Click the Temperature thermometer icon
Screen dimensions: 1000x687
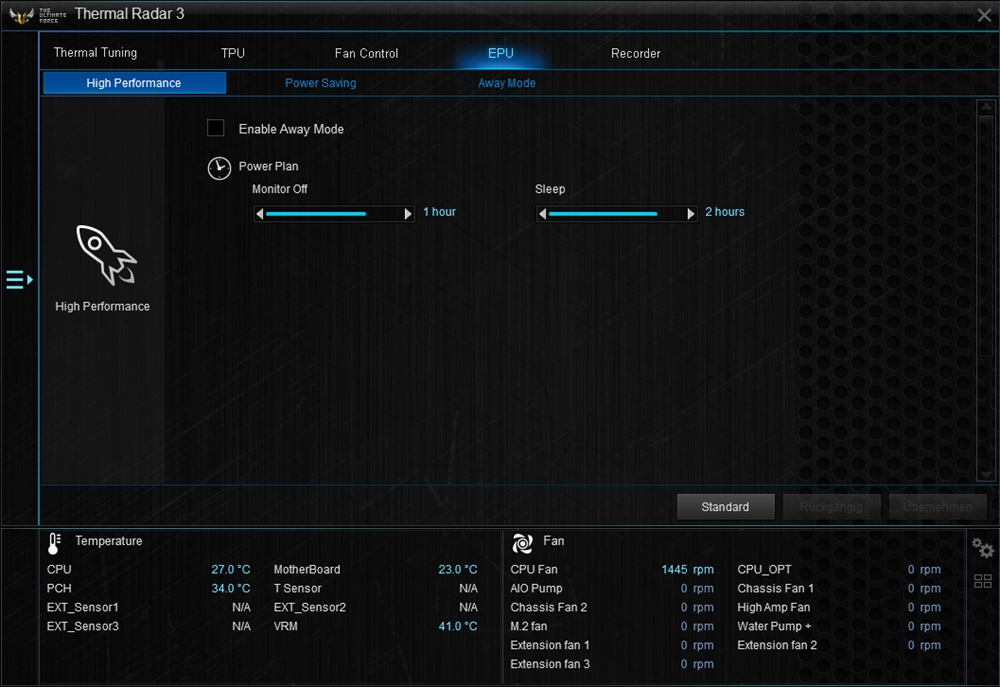[54, 543]
